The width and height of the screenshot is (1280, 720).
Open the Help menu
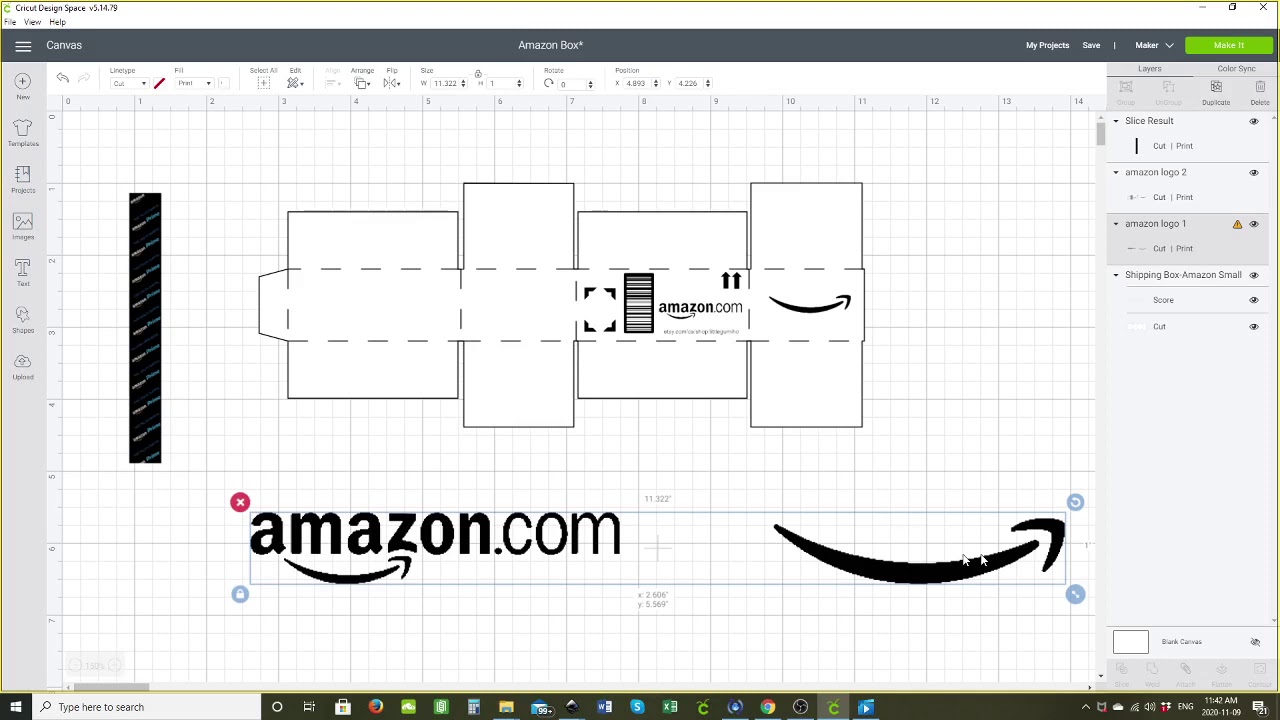(58, 22)
